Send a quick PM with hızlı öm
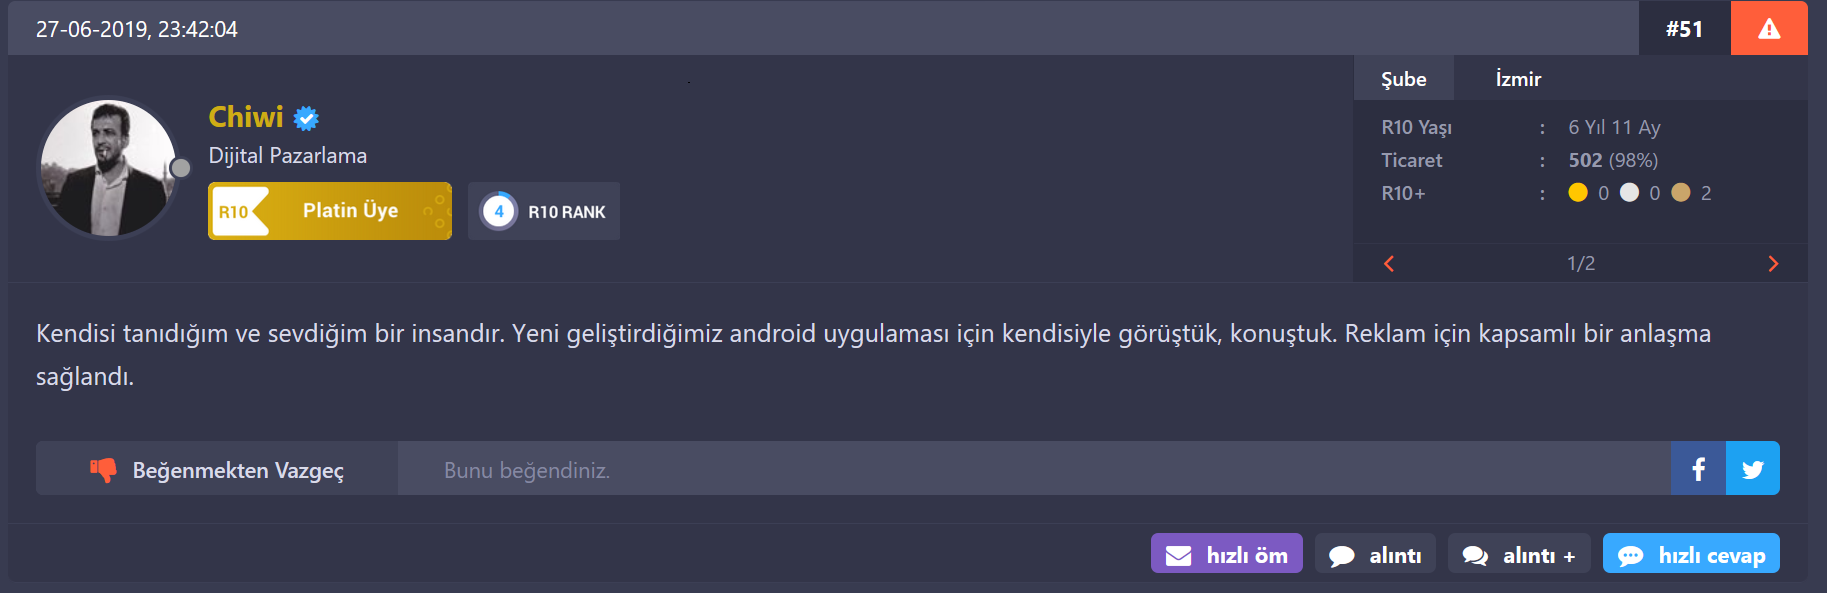1827x593 pixels. click(1227, 554)
